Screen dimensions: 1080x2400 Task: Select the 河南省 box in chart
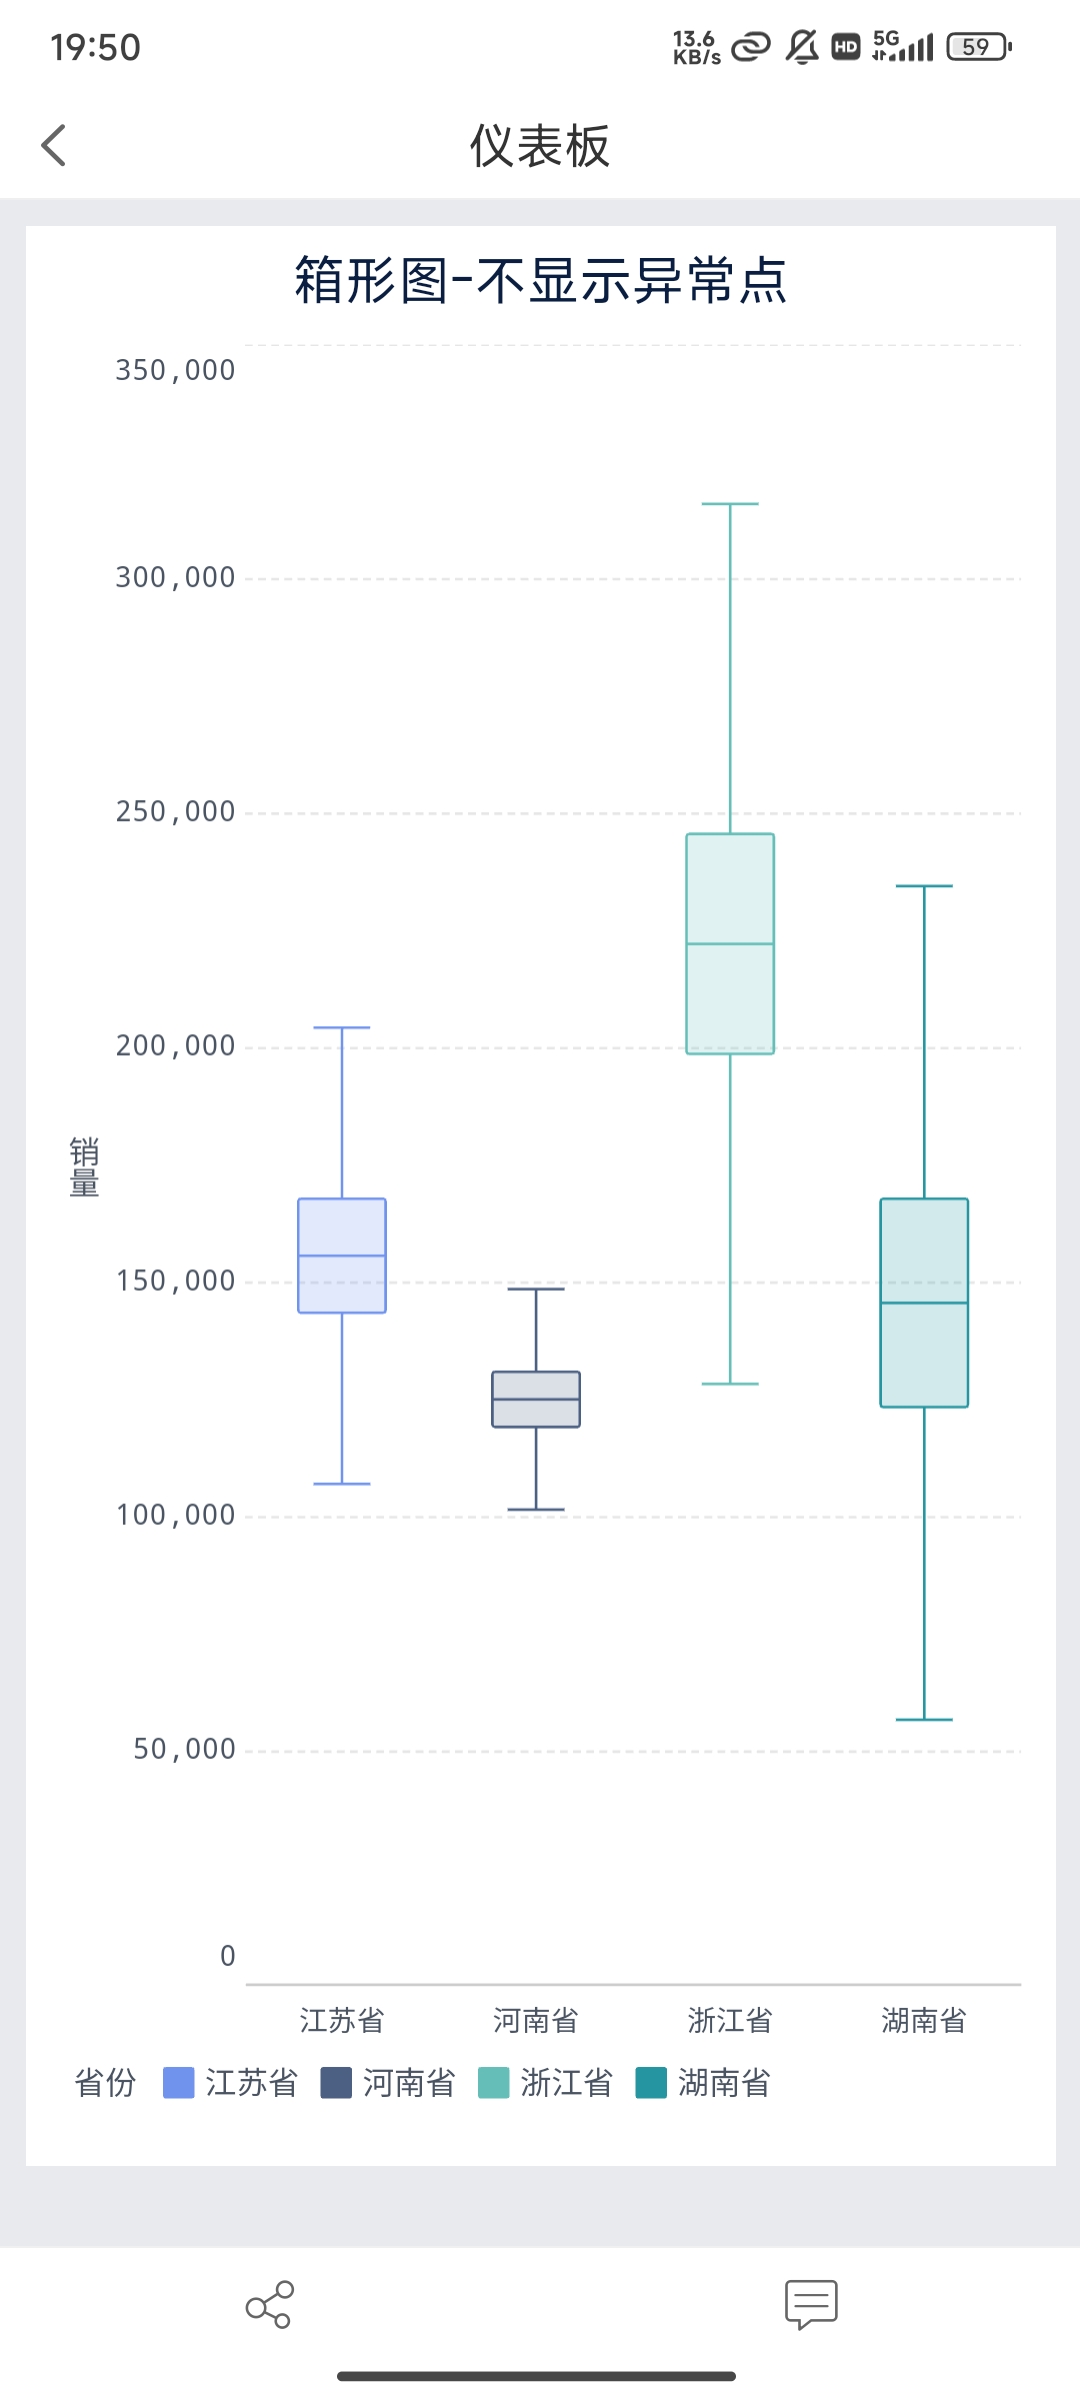(536, 1399)
